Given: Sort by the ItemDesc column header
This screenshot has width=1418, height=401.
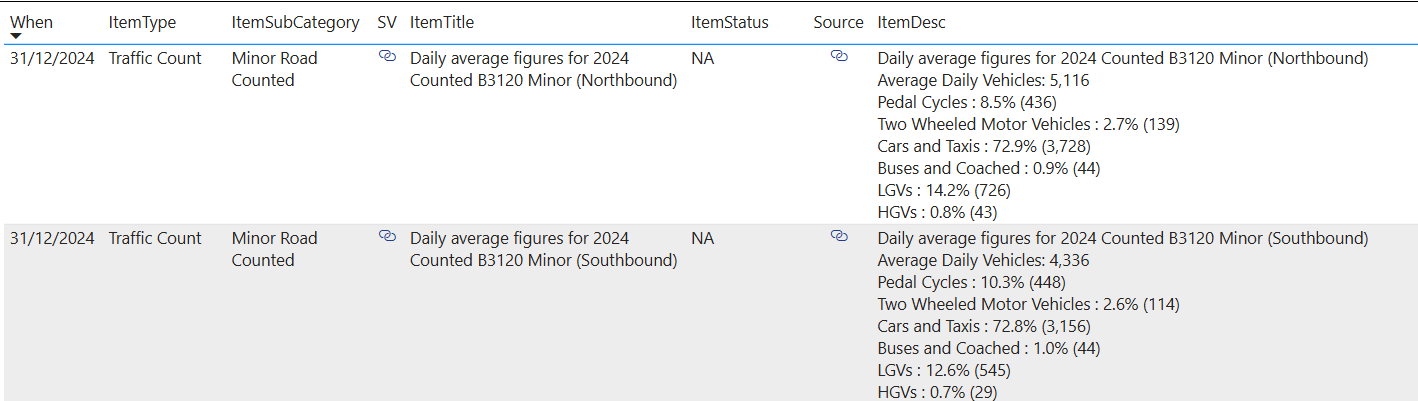Looking at the screenshot, I should click(911, 22).
